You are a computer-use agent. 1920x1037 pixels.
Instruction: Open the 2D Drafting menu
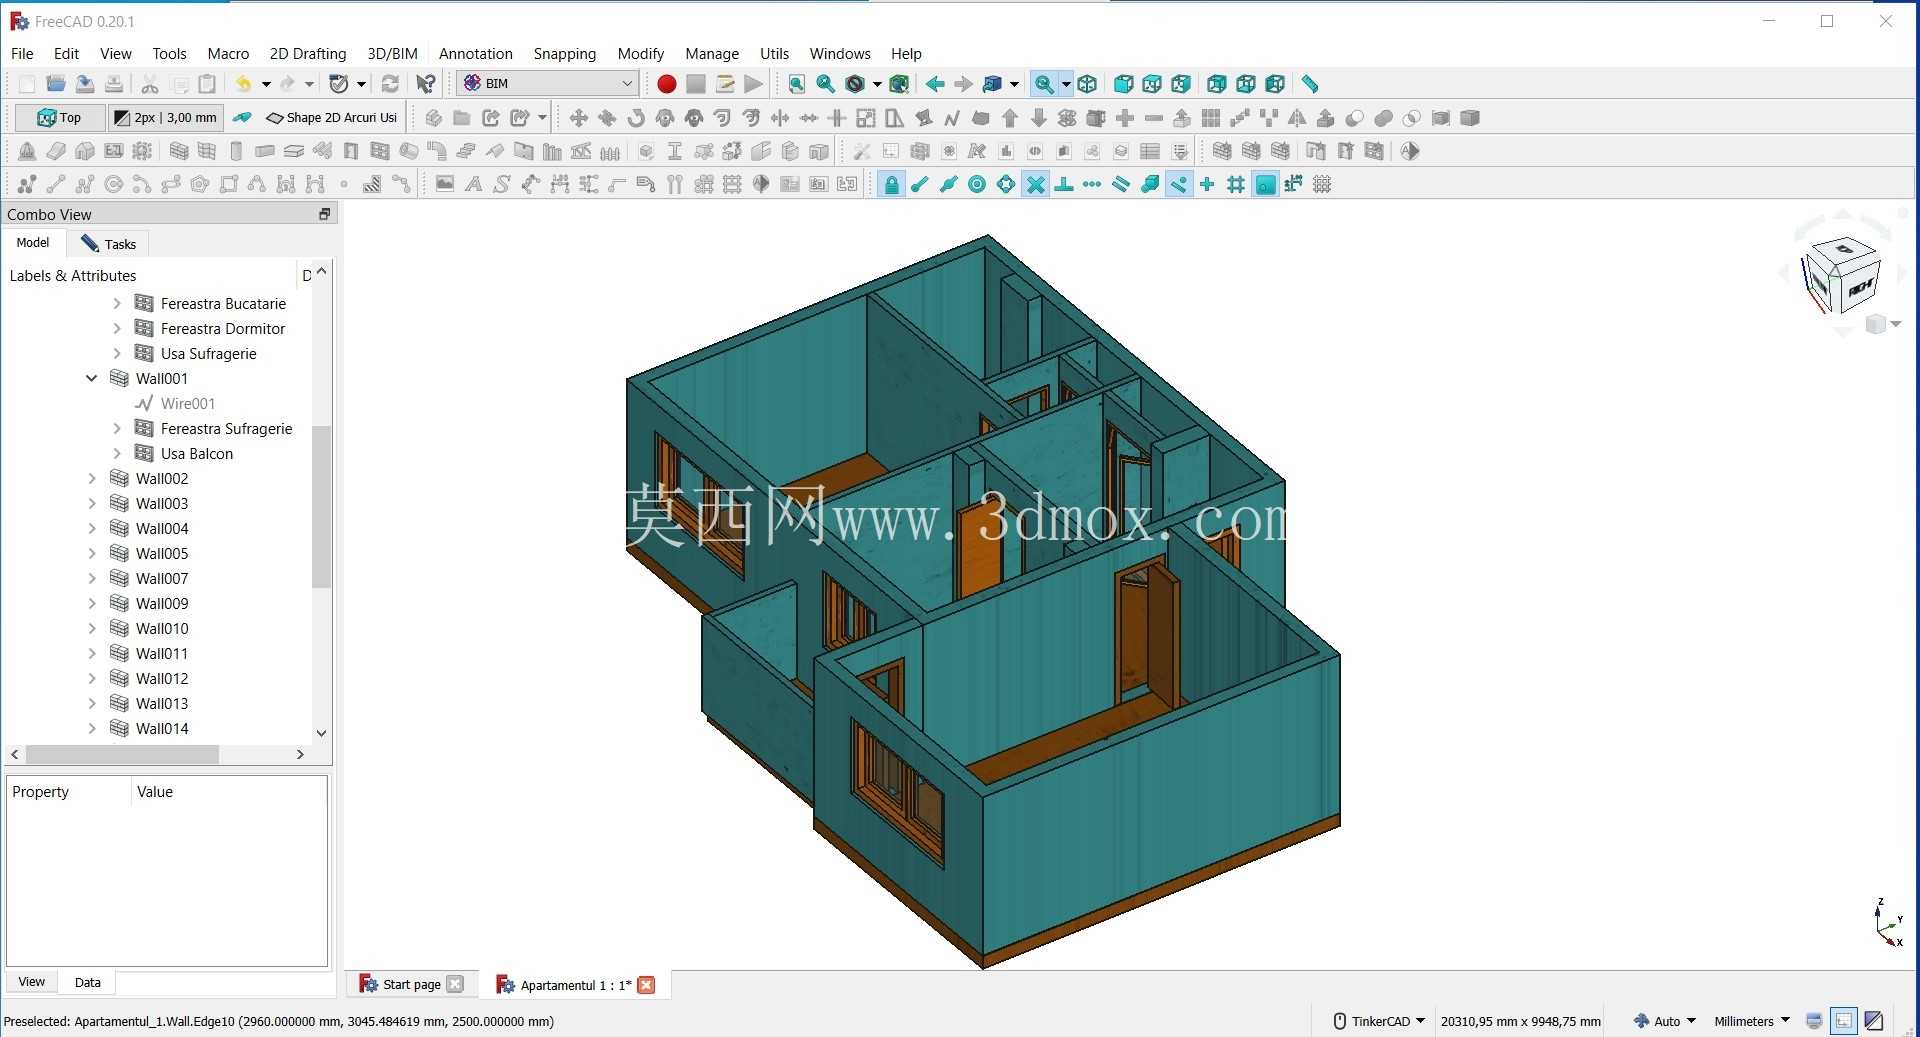(x=308, y=54)
